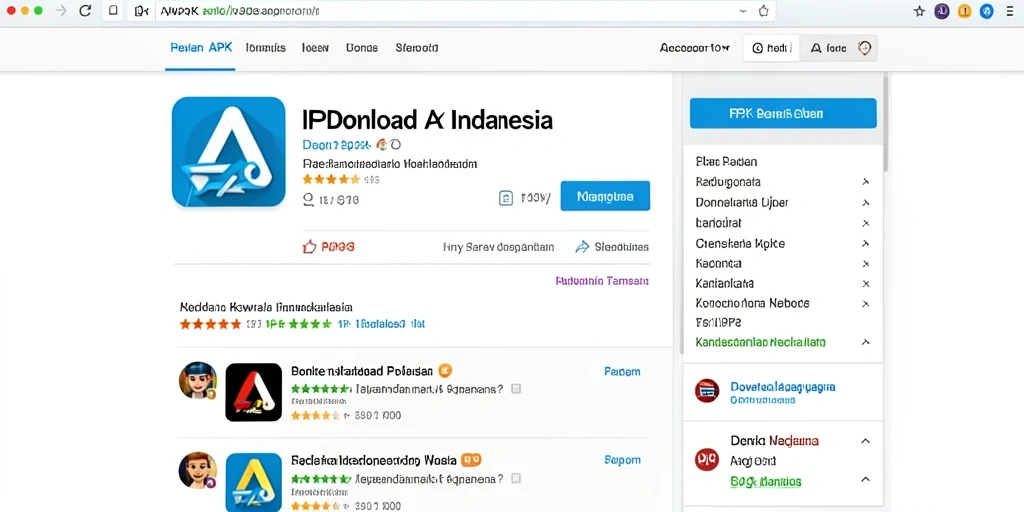Collapse the green Kandescanlao Nechallato section
Viewport: 1024px width, 512px height.
pyautogui.click(x=865, y=342)
